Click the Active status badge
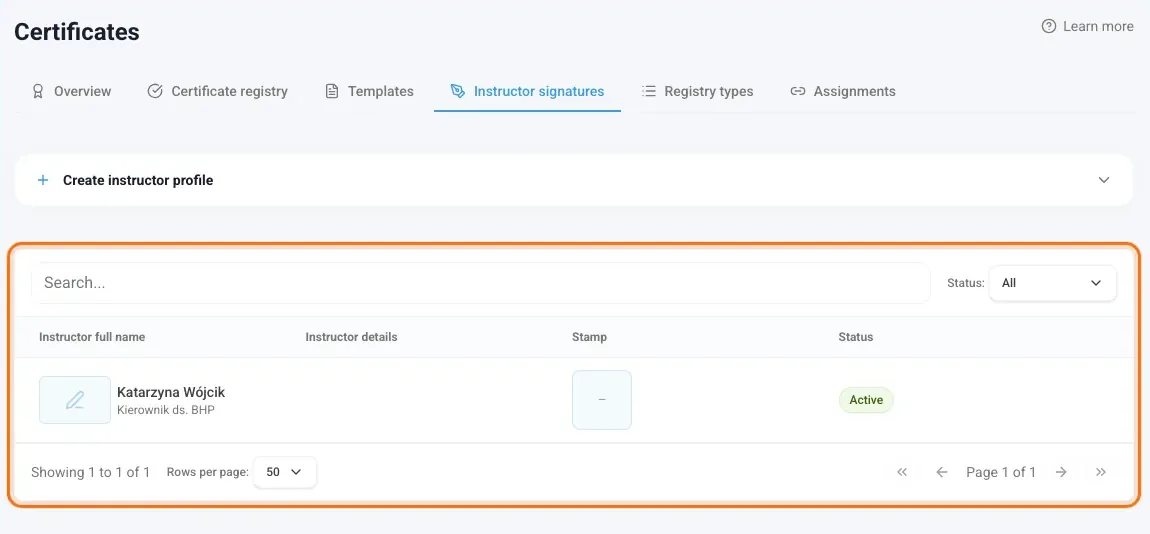The height and width of the screenshot is (534, 1150). point(866,400)
